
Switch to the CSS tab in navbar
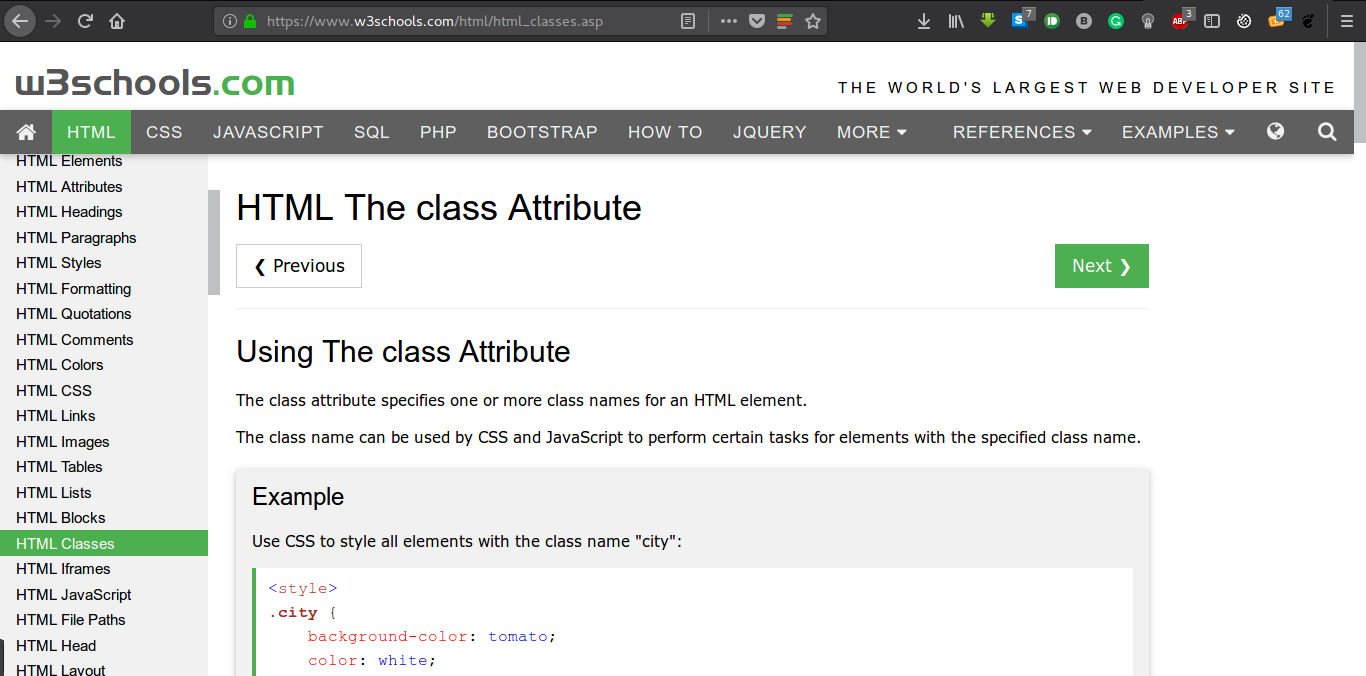[163, 131]
